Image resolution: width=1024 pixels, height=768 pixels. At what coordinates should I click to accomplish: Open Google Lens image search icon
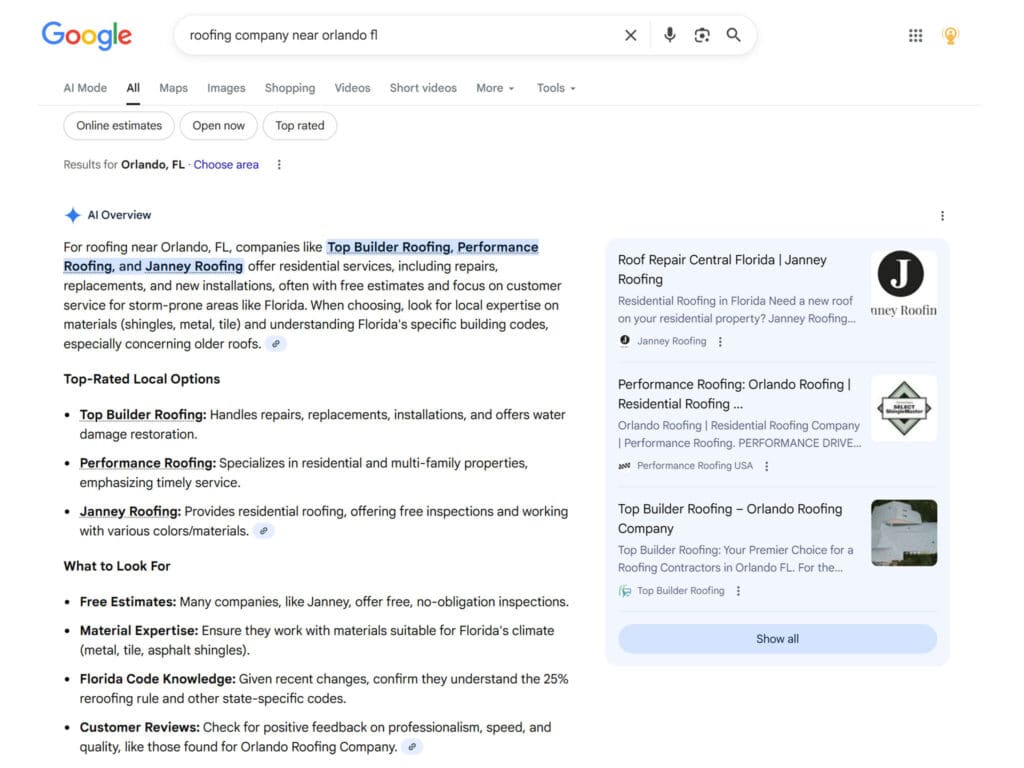tap(701, 35)
